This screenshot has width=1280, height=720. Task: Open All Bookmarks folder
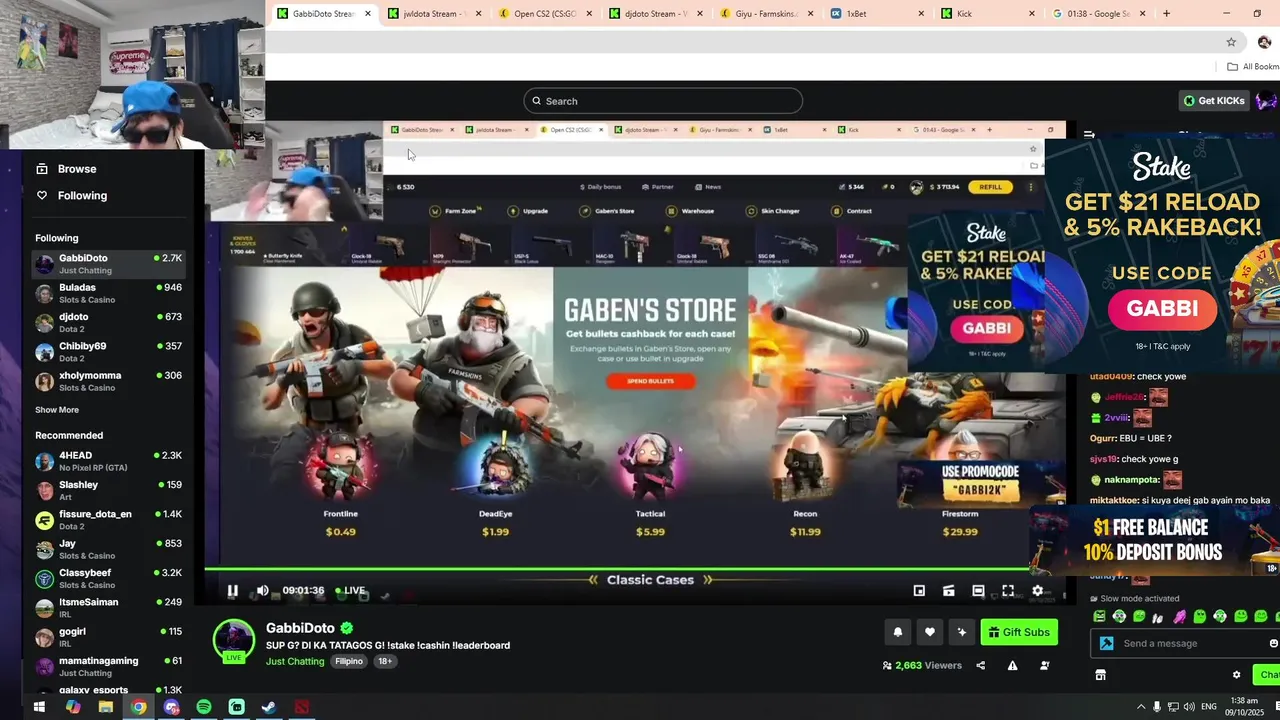coord(1253,67)
